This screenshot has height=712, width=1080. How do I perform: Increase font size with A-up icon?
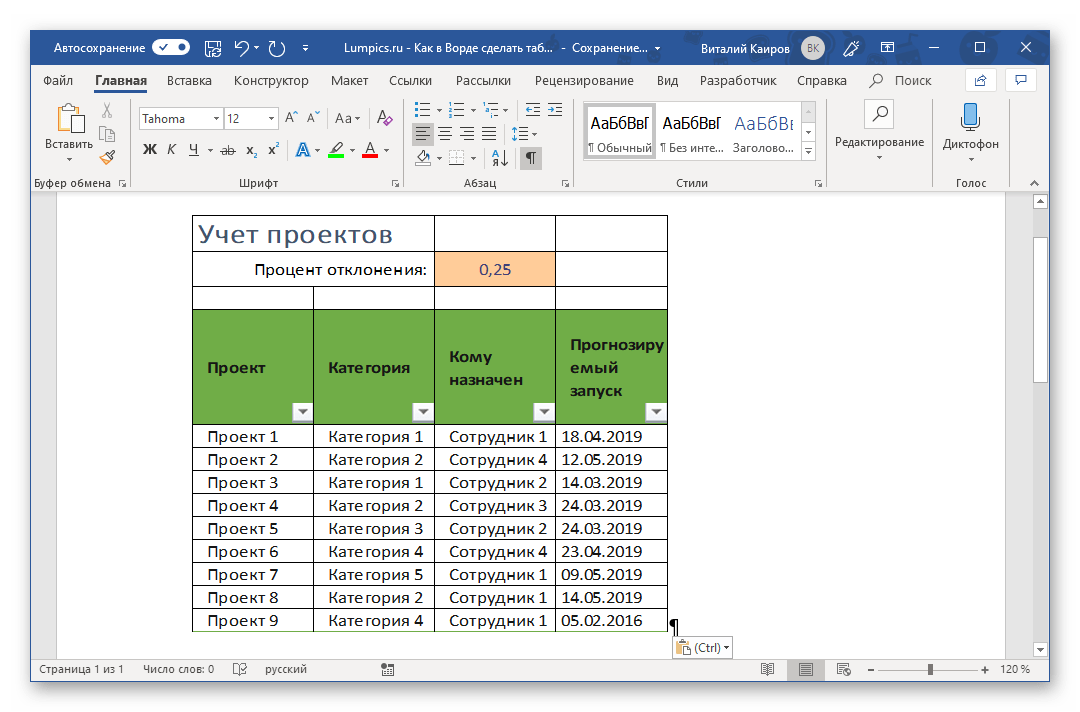[291, 118]
